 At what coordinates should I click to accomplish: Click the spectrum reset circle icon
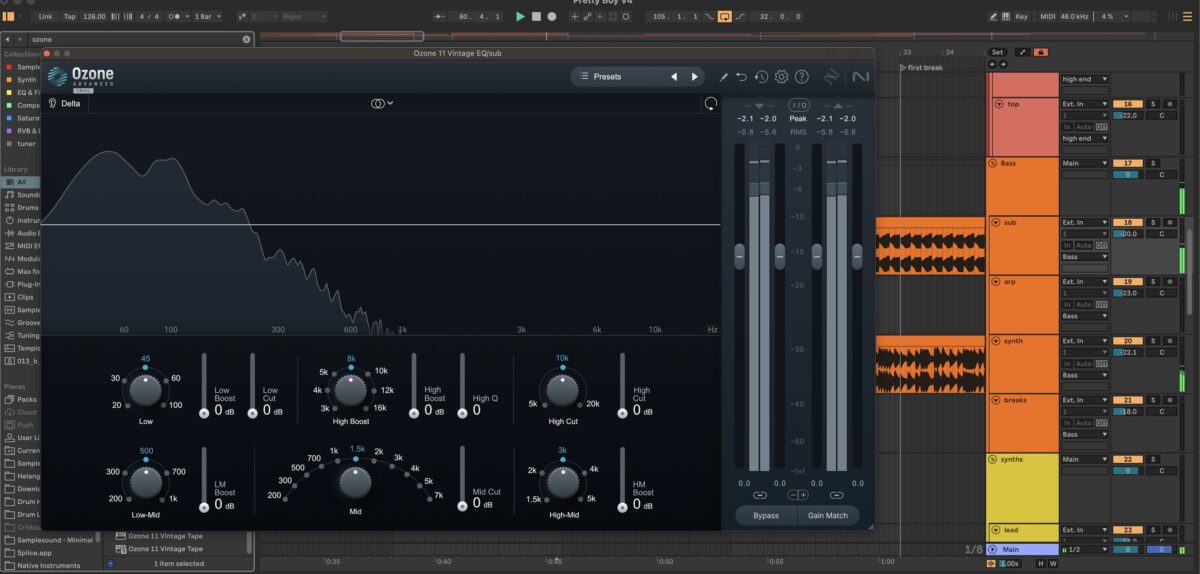tap(710, 103)
